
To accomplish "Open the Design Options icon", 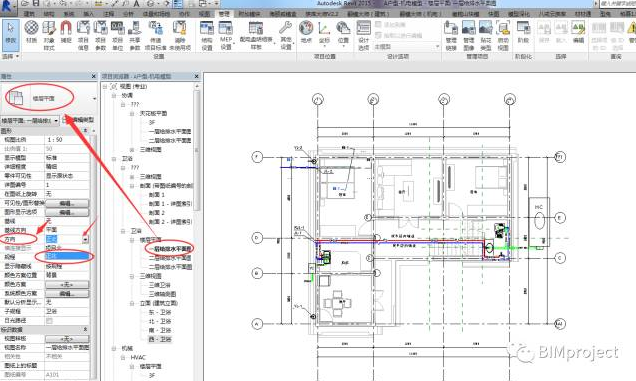I will 363,35.
